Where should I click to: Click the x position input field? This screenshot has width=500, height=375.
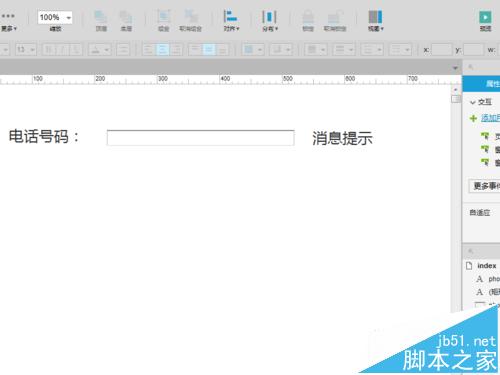tap(442, 50)
